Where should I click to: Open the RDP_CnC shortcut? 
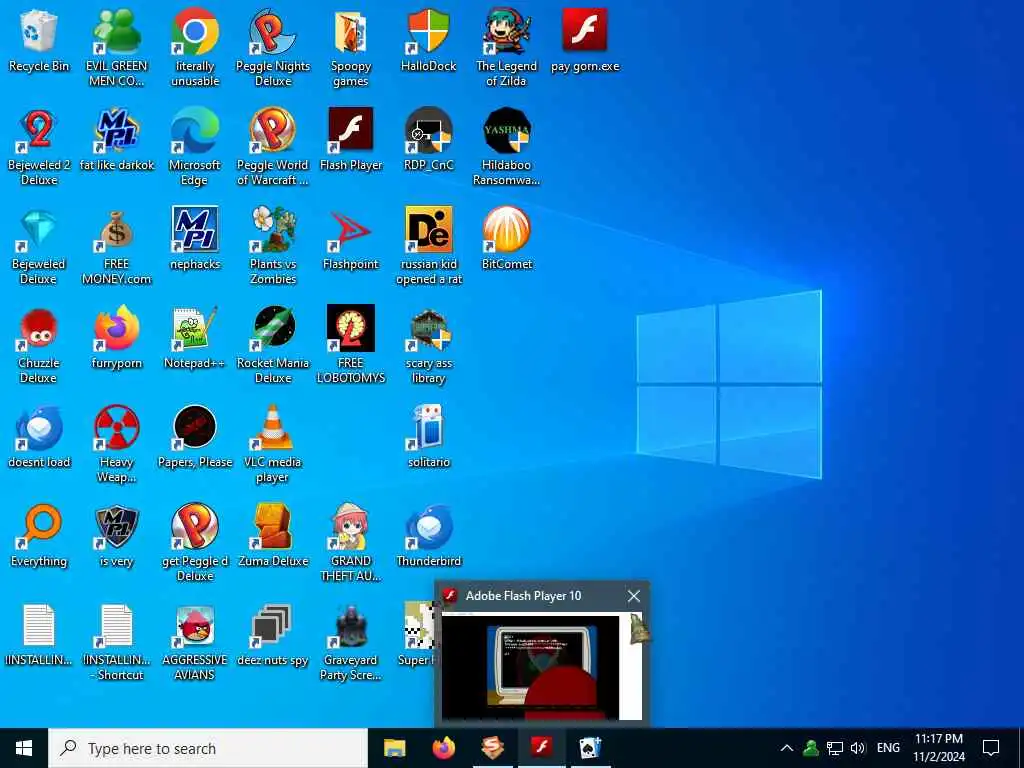coord(428,140)
